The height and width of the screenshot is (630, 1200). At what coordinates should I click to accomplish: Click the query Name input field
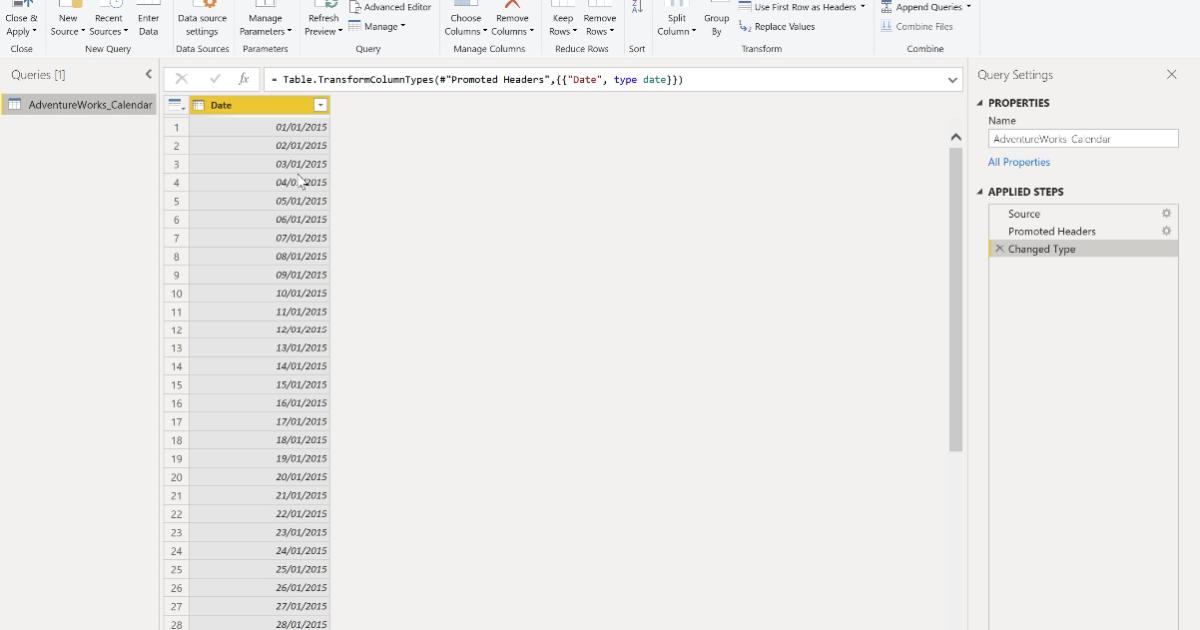(1083, 138)
